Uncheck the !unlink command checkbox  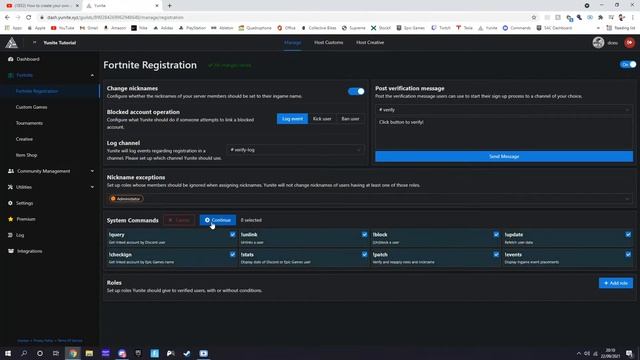(x=364, y=235)
